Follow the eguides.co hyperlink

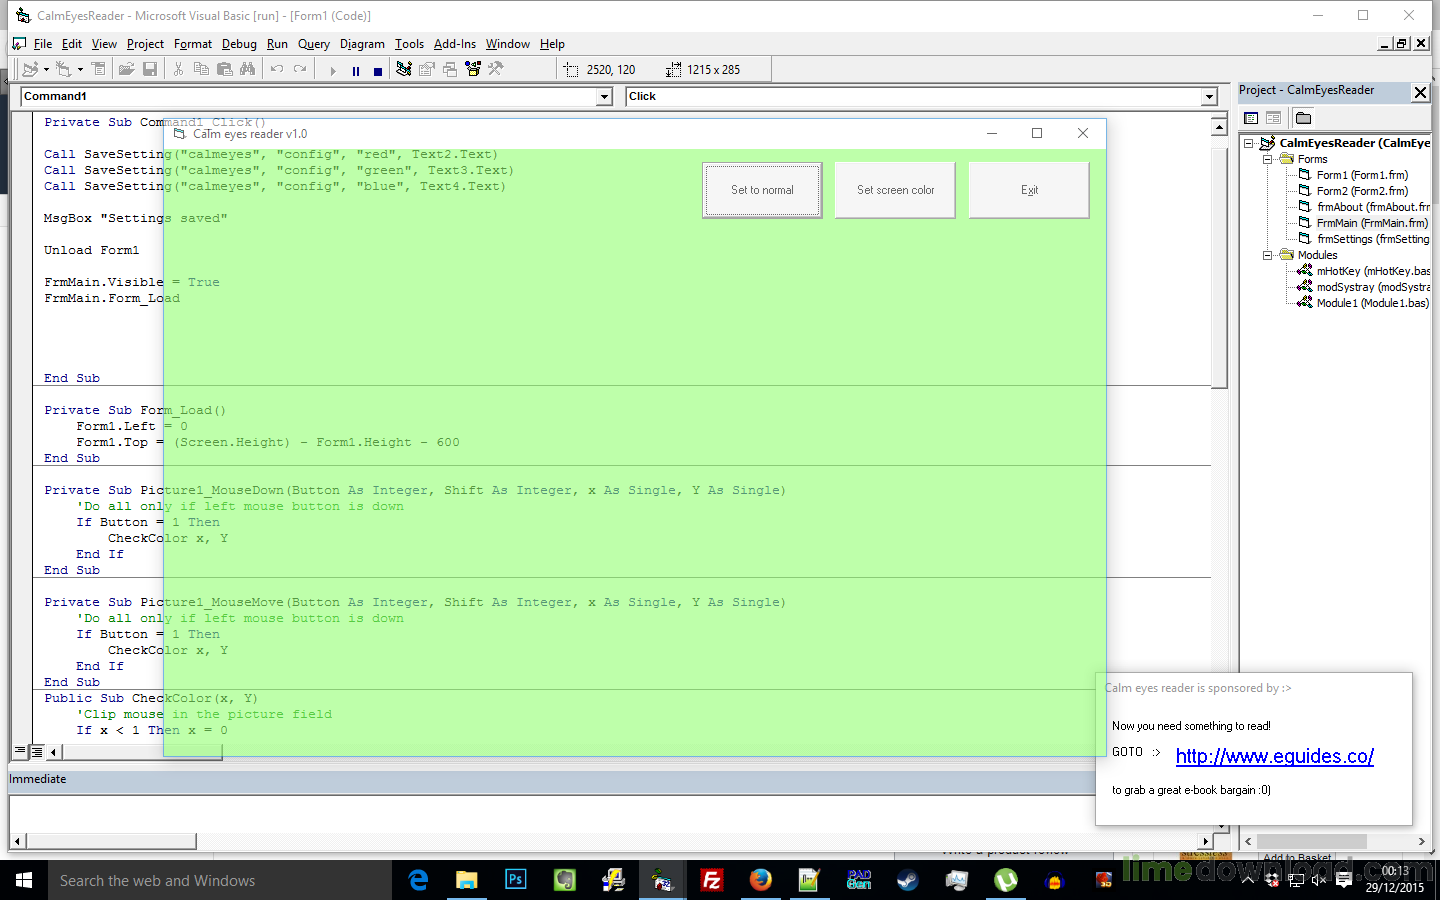1274,756
